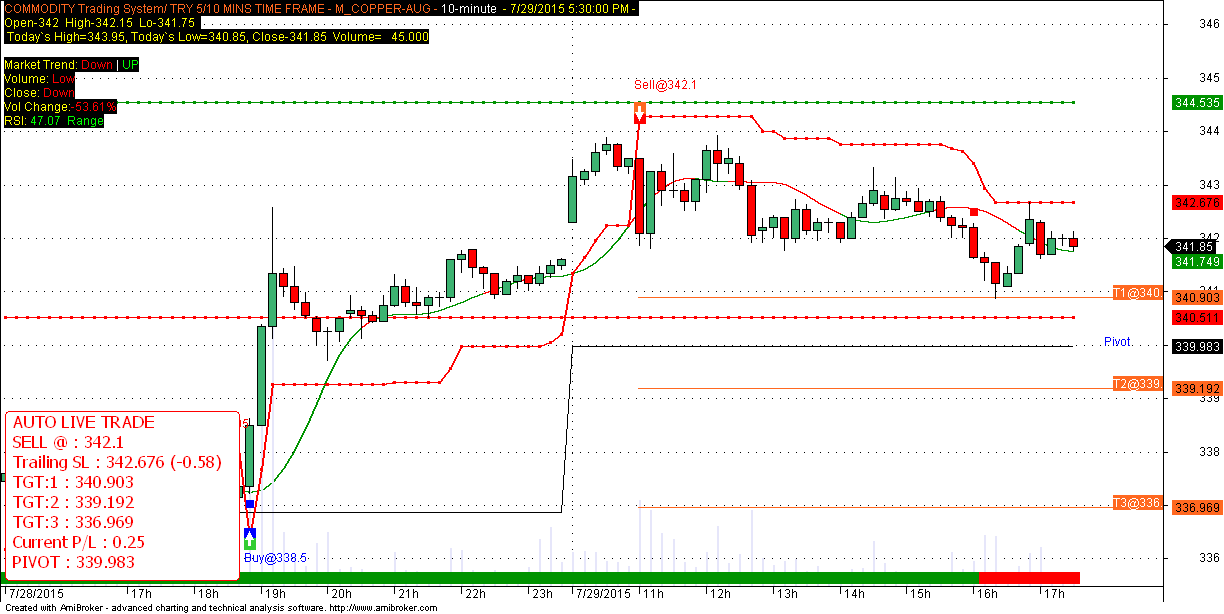
Task: Click PIVOT : 339.983 in trade box
Action: pyautogui.click(x=73, y=563)
